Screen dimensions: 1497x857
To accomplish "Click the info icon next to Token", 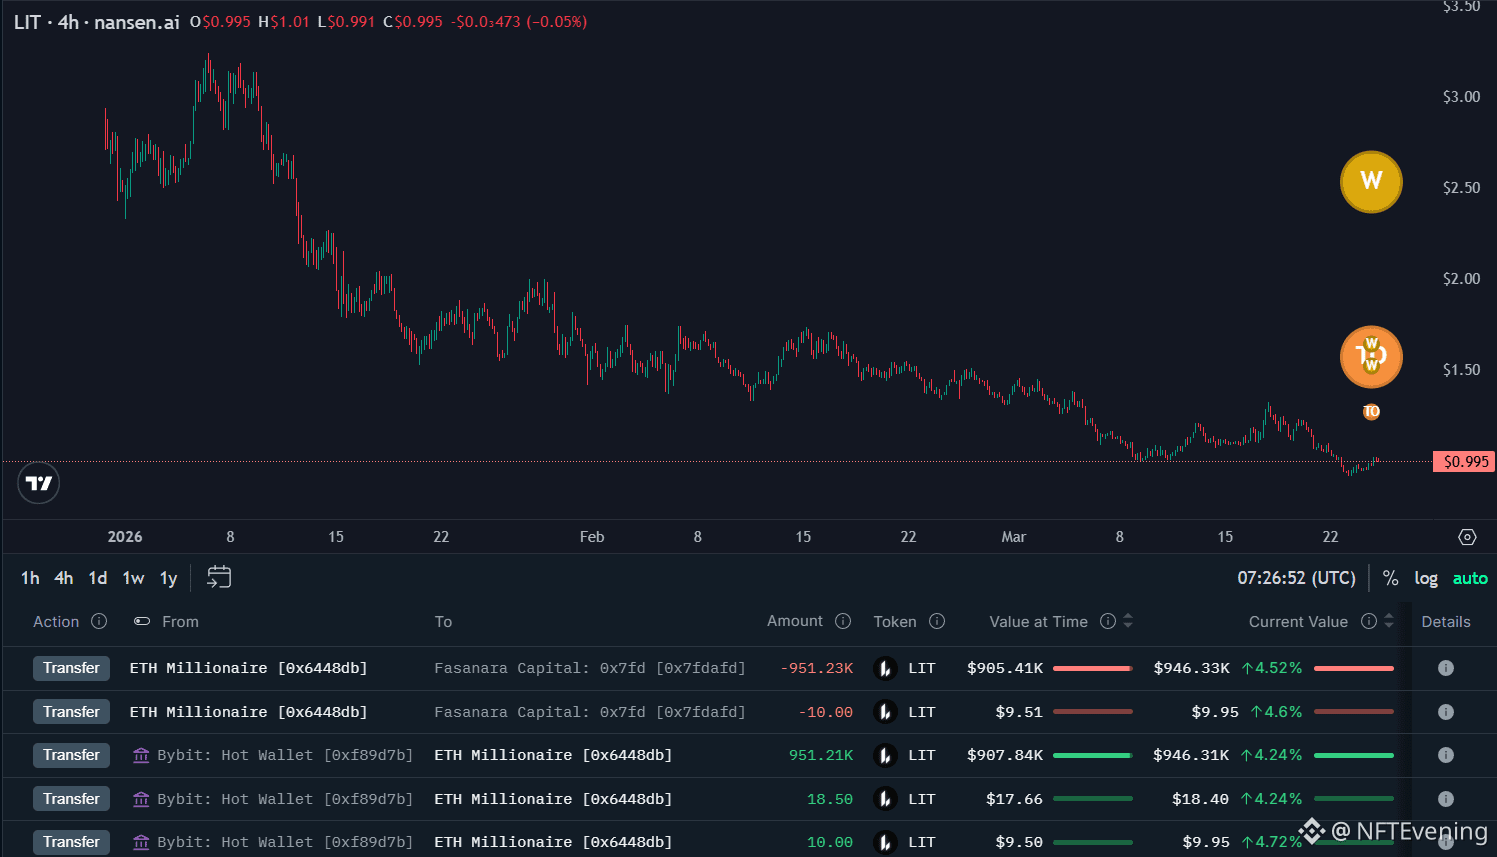I will 937,621.
